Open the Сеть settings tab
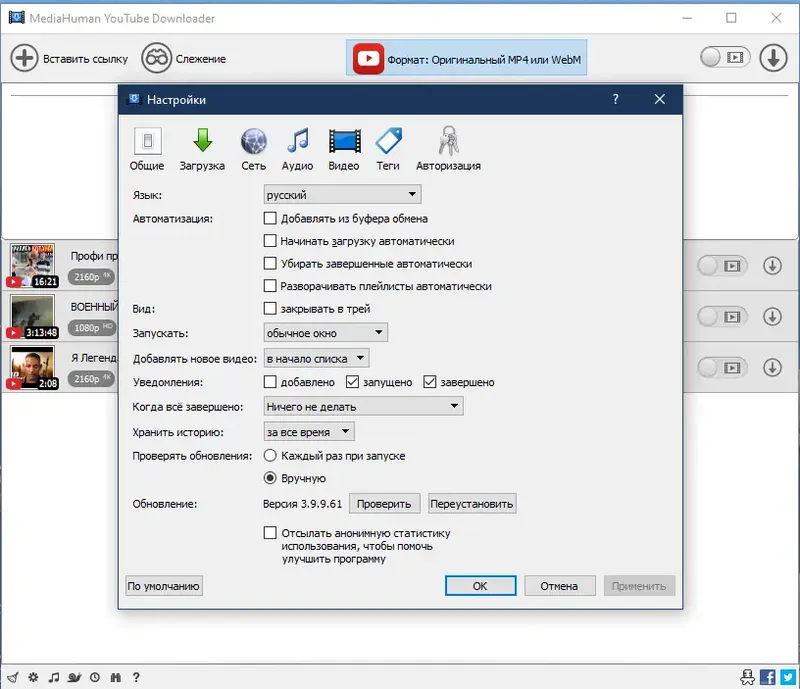Viewport: 800px width, 689px height. tap(254, 149)
